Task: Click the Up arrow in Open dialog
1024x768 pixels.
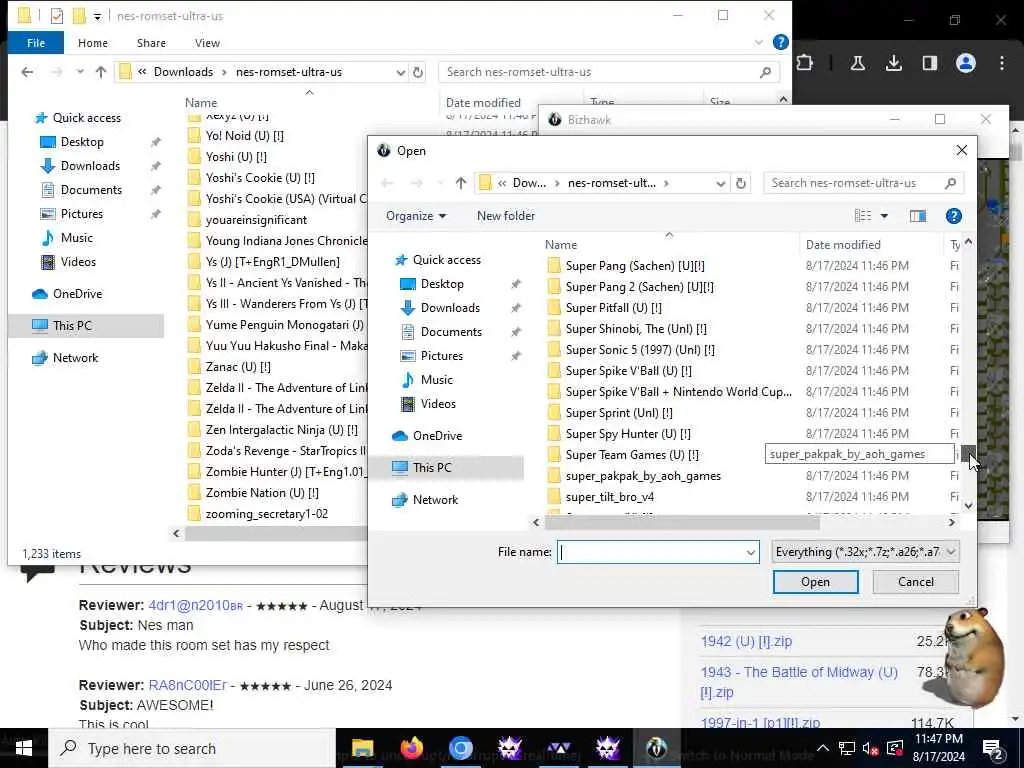Action: point(461,183)
